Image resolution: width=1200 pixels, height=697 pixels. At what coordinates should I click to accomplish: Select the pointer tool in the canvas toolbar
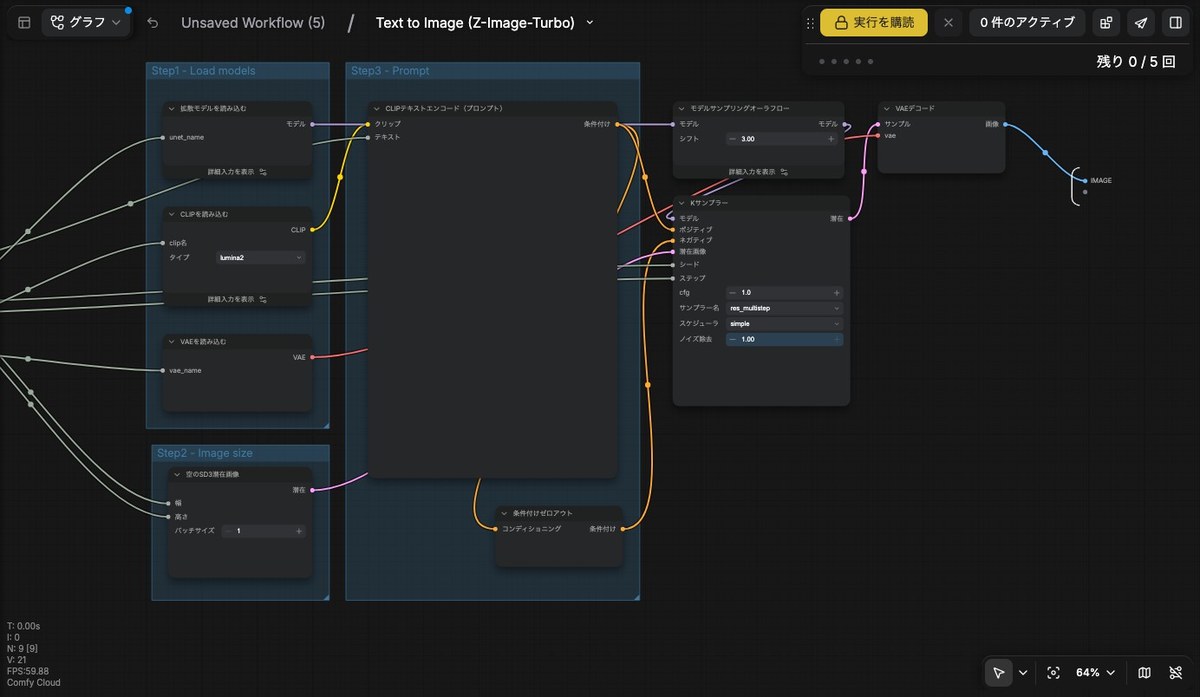(x=999, y=673)
